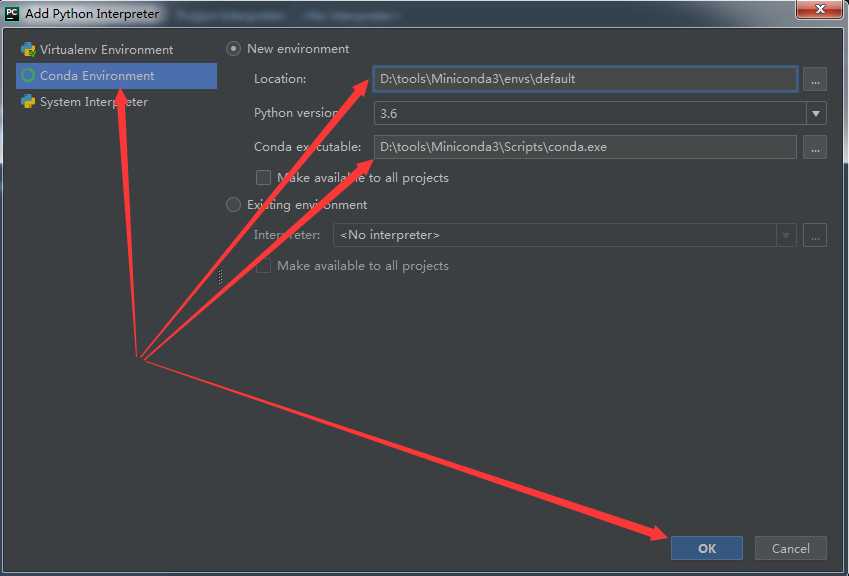Click the Conda Environment green circle icon
The image size is (849, 576).
point(28,75)
